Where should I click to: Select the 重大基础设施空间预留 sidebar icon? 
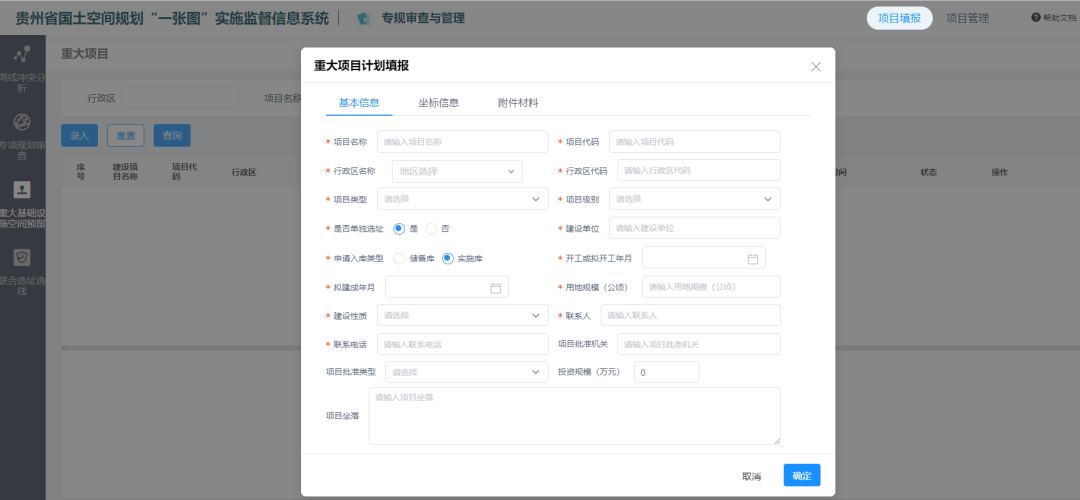[22, 190]
